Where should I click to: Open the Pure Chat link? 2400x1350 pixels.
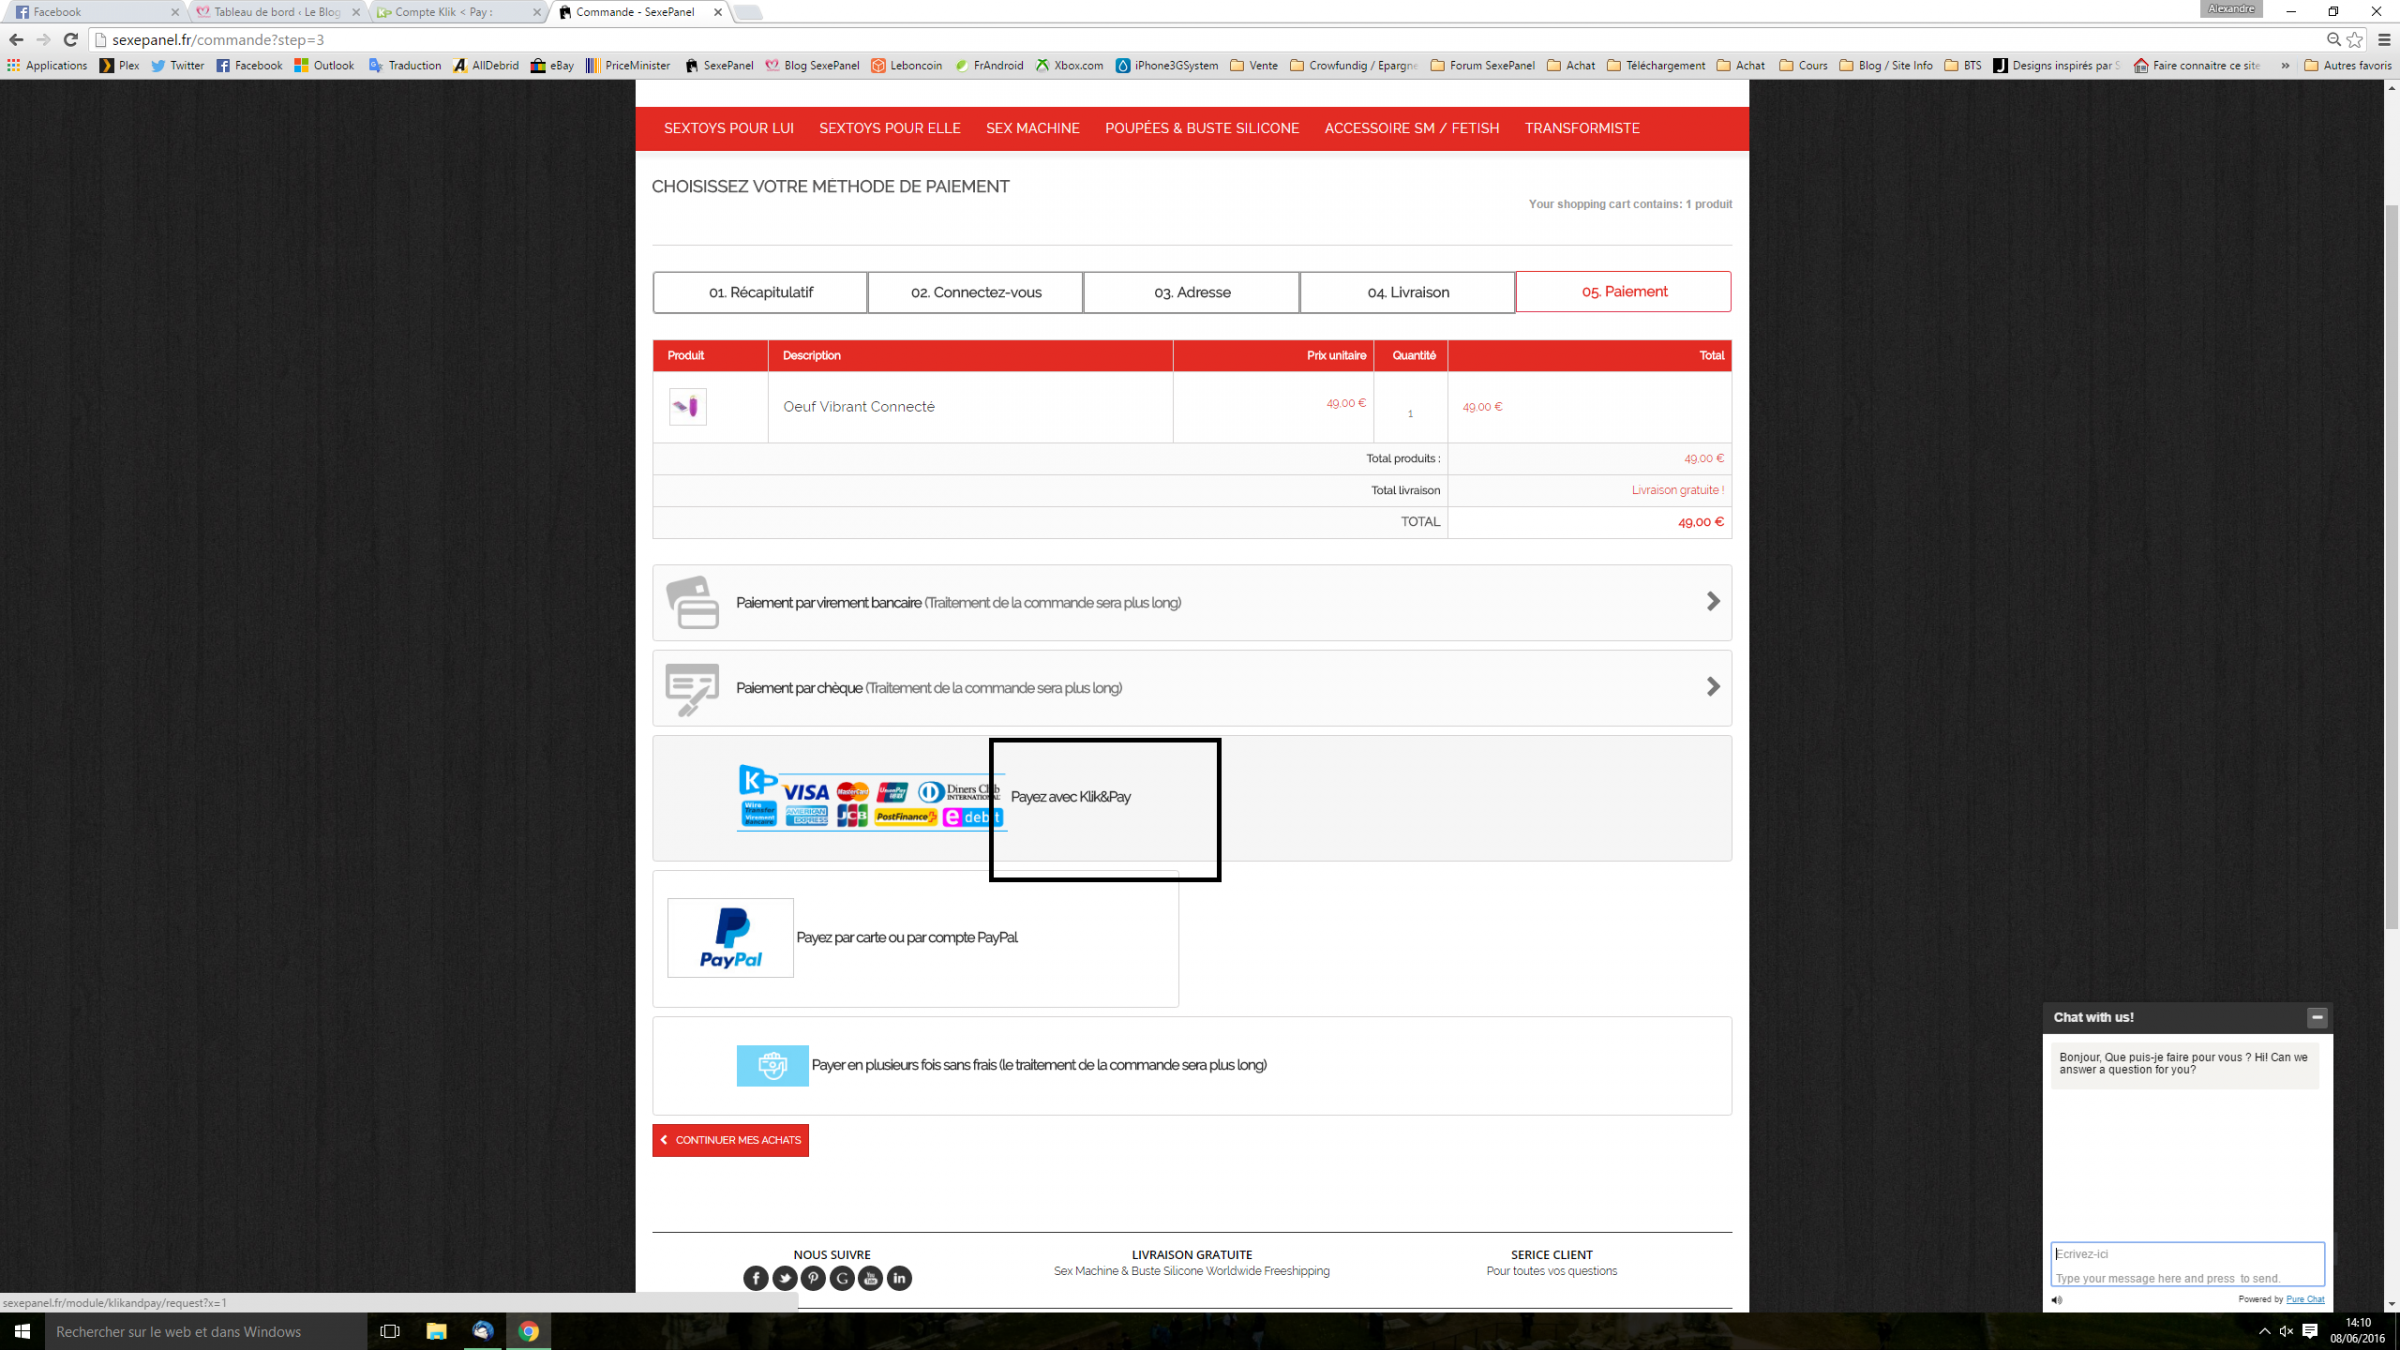(2305, 1300)
